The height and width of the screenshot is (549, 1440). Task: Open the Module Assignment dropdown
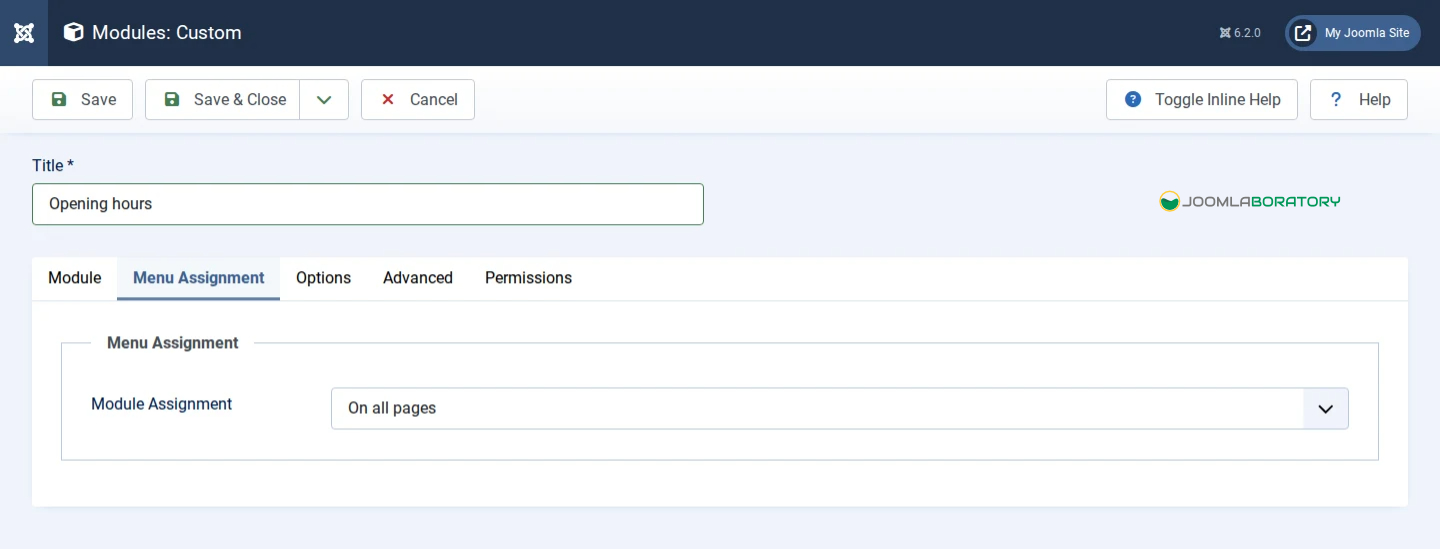coord(840,409)
